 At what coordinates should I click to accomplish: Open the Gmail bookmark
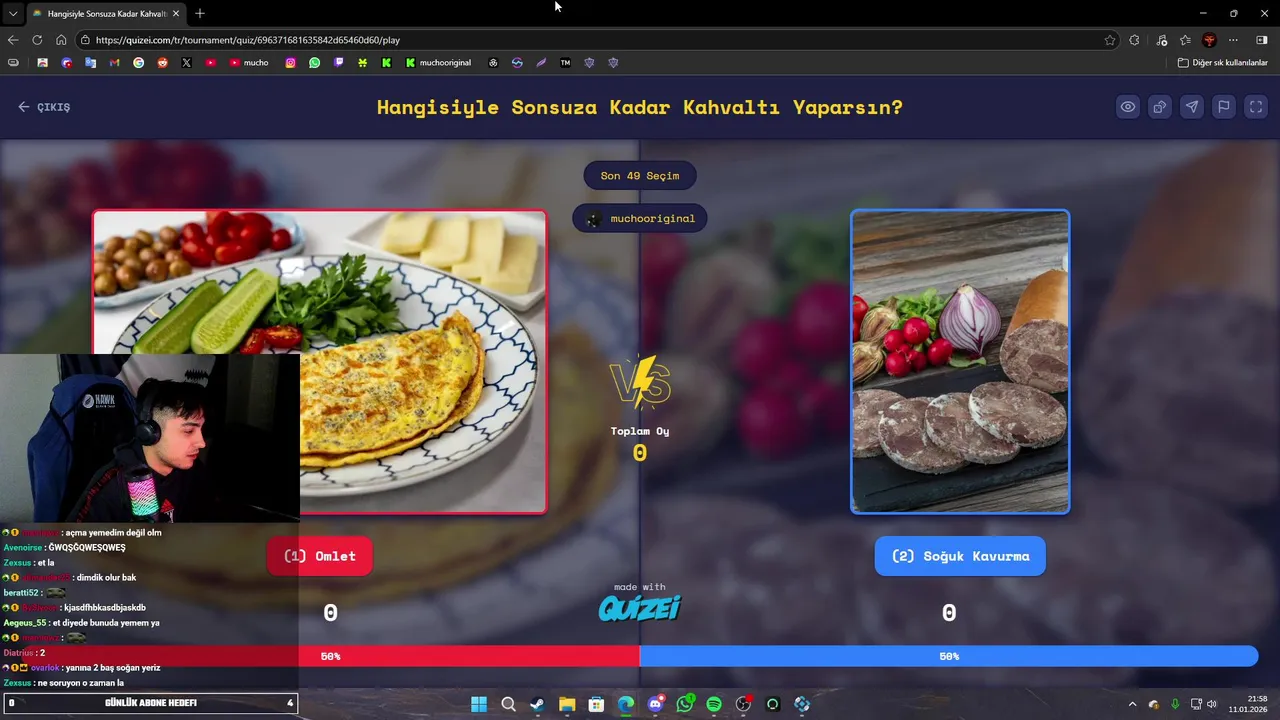(114, 62)
